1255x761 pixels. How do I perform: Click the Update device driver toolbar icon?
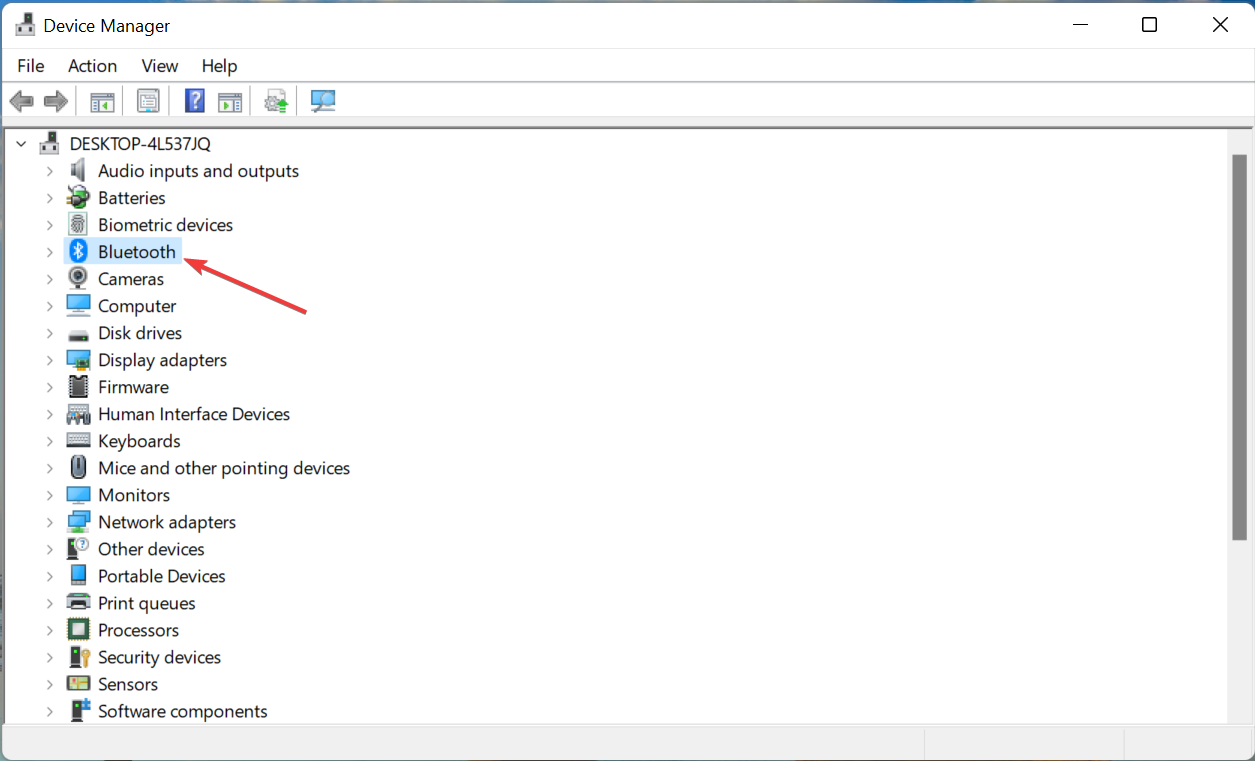[x=276, y=101]
